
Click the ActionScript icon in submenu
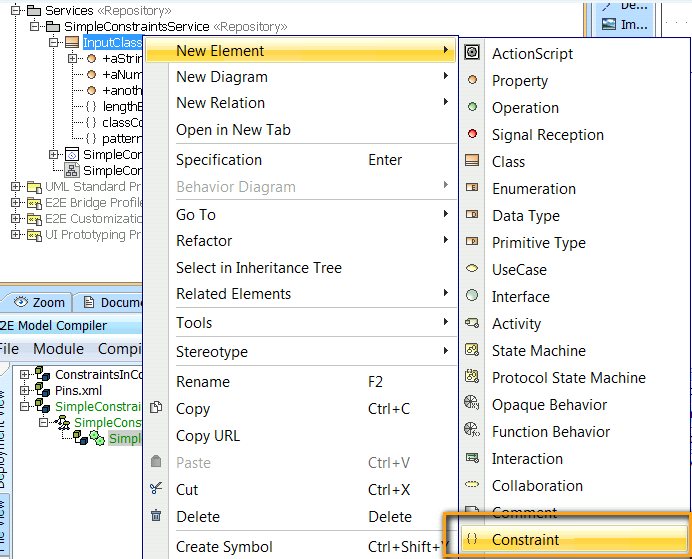tap(472, 54)
